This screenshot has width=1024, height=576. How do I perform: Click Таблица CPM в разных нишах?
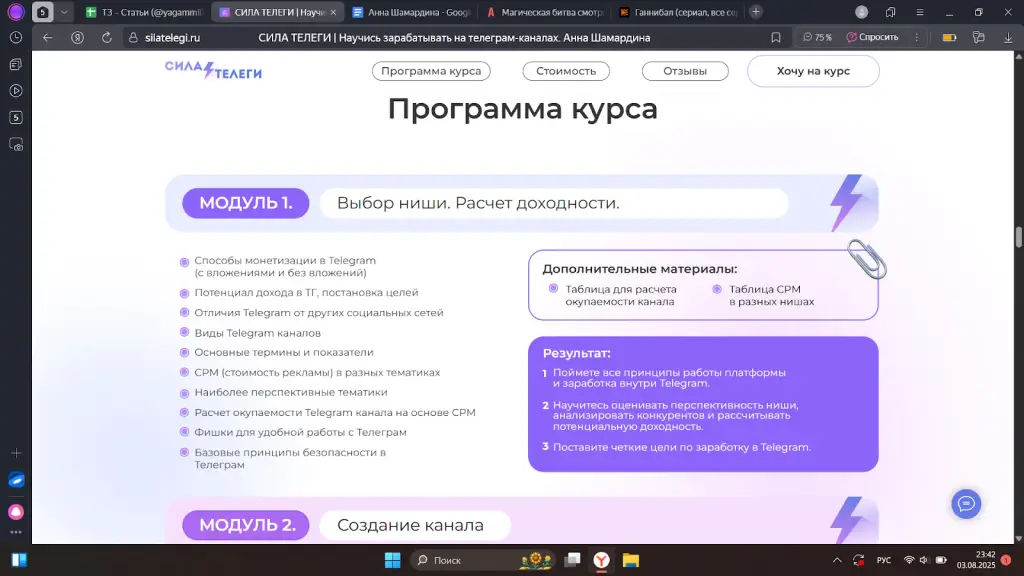pyautogui.click(x=771, y=295)
